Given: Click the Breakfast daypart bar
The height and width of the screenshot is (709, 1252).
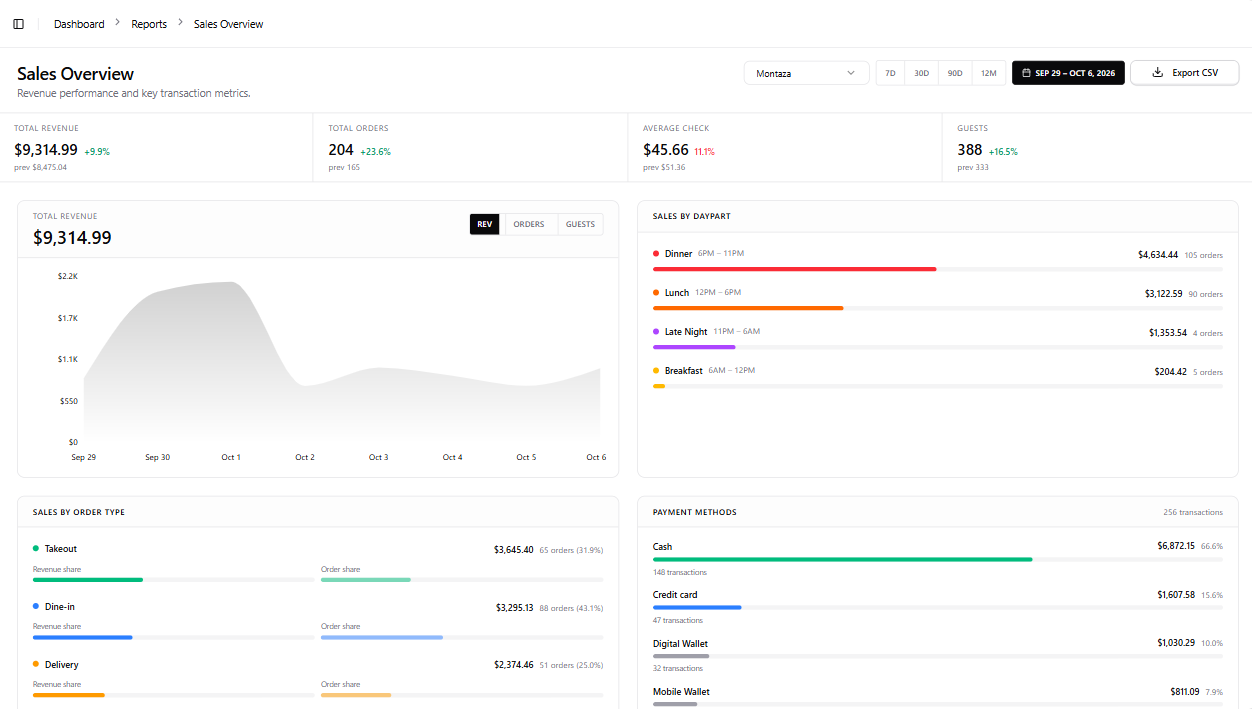Looking at the screenshot, I should [937, 386].
